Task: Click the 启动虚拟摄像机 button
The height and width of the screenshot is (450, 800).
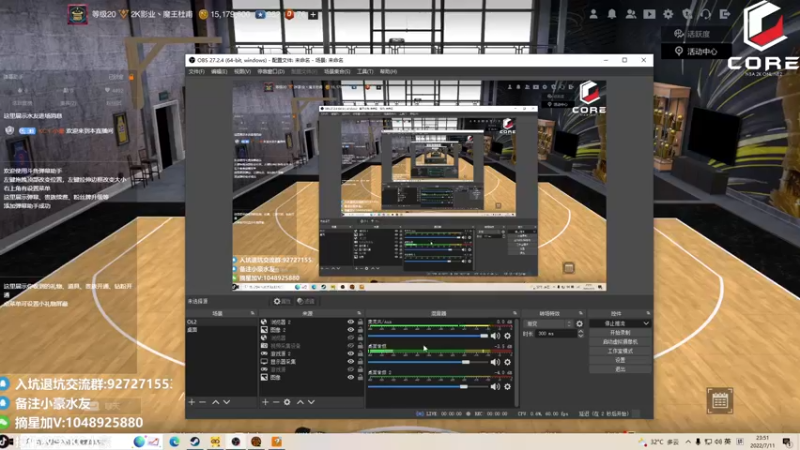Action: [x=620, y=342]
